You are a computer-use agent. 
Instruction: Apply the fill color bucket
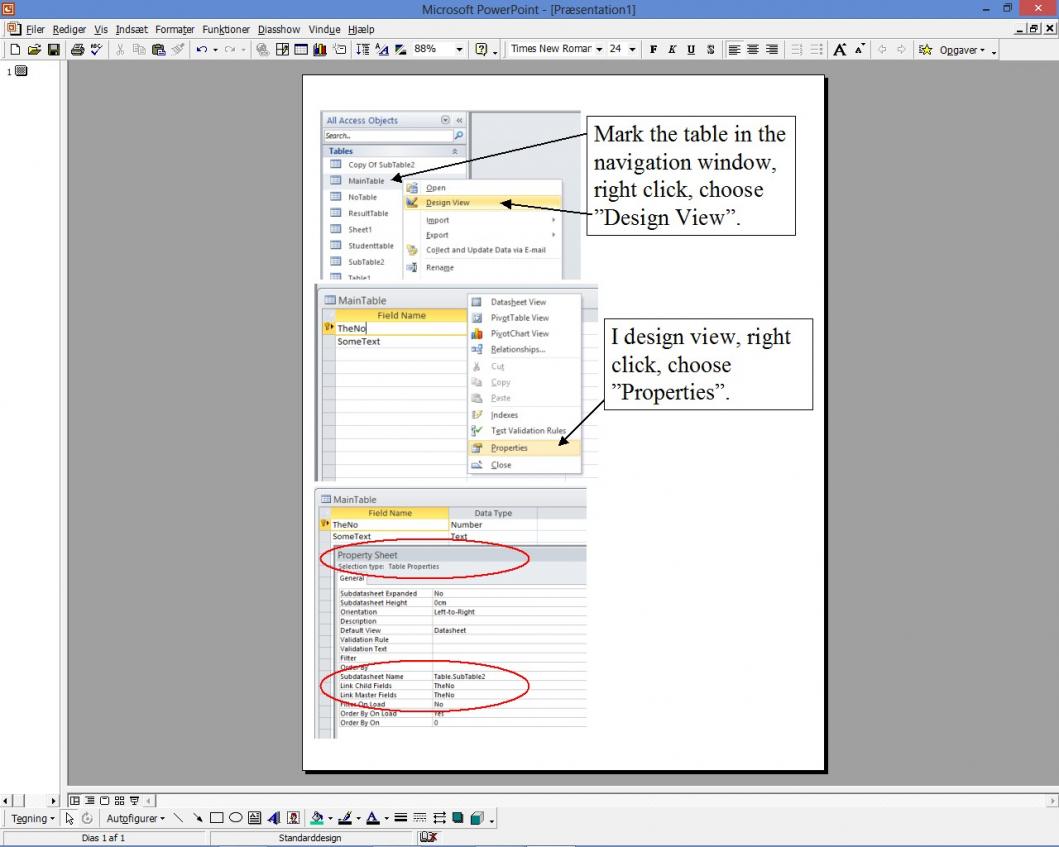[x=317, y=818]
